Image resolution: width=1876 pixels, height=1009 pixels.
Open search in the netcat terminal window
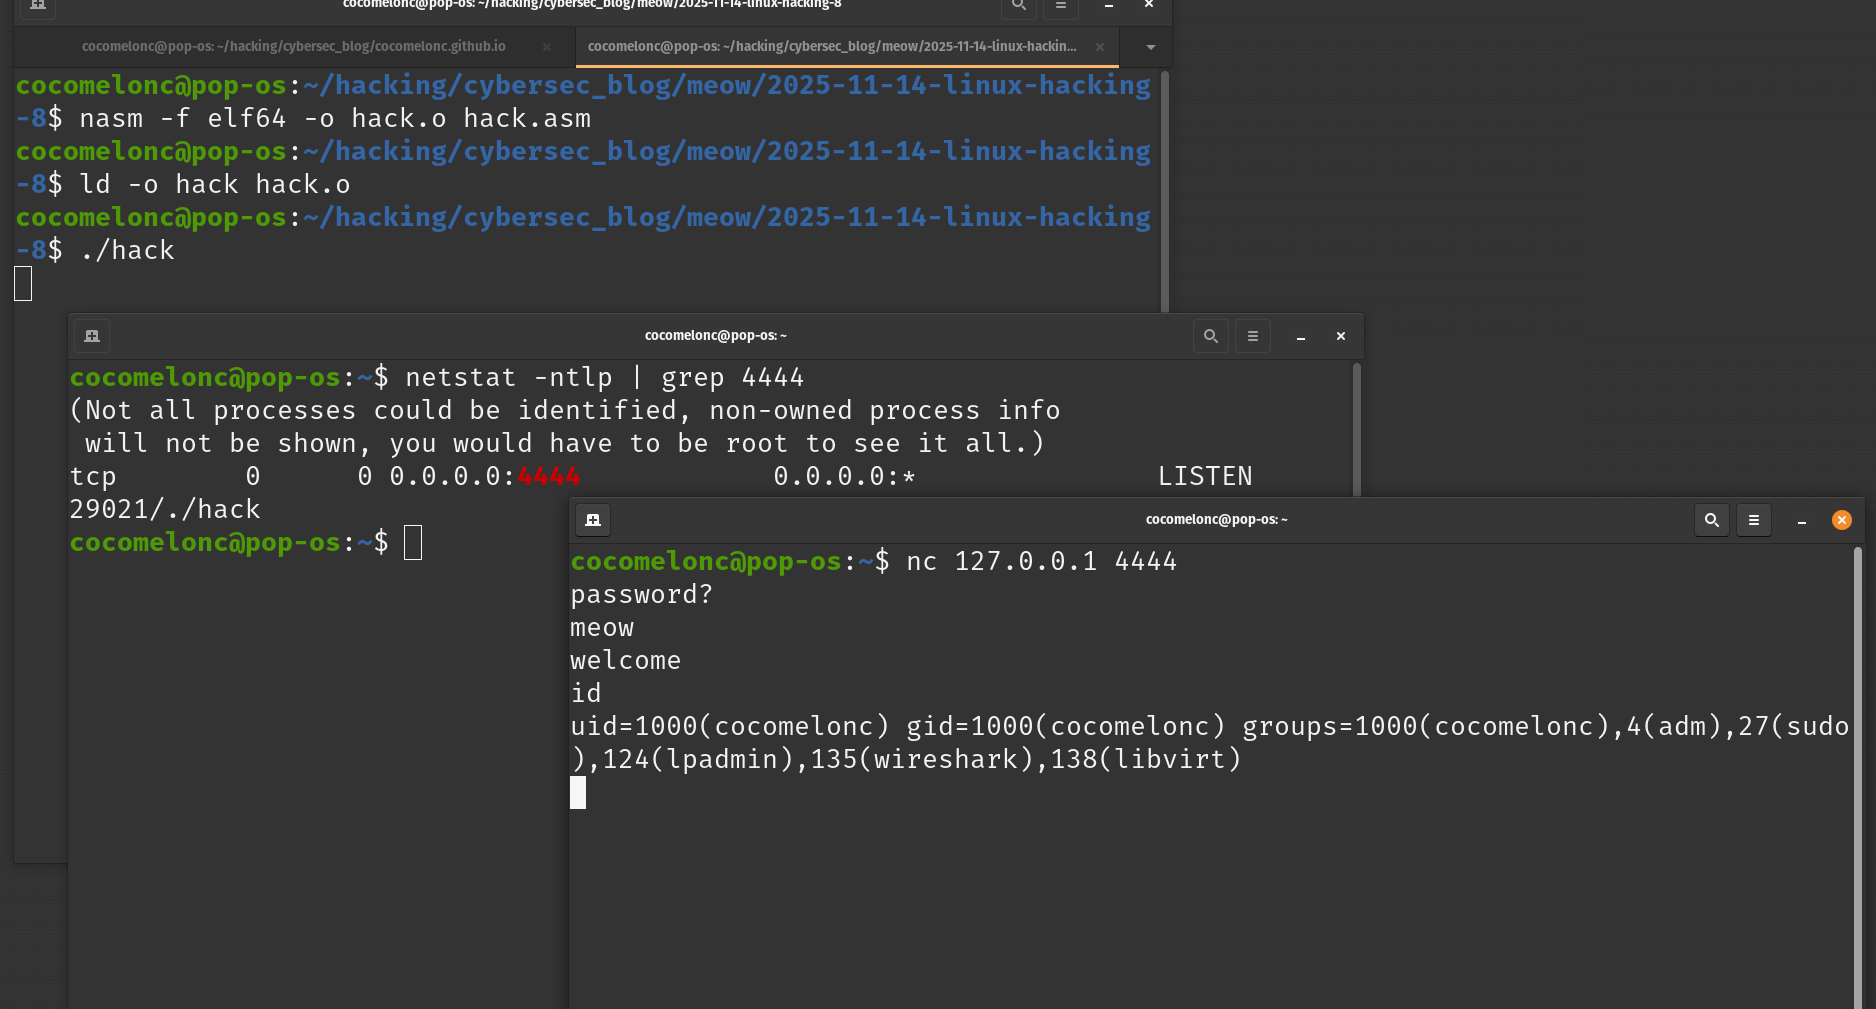1711,520
